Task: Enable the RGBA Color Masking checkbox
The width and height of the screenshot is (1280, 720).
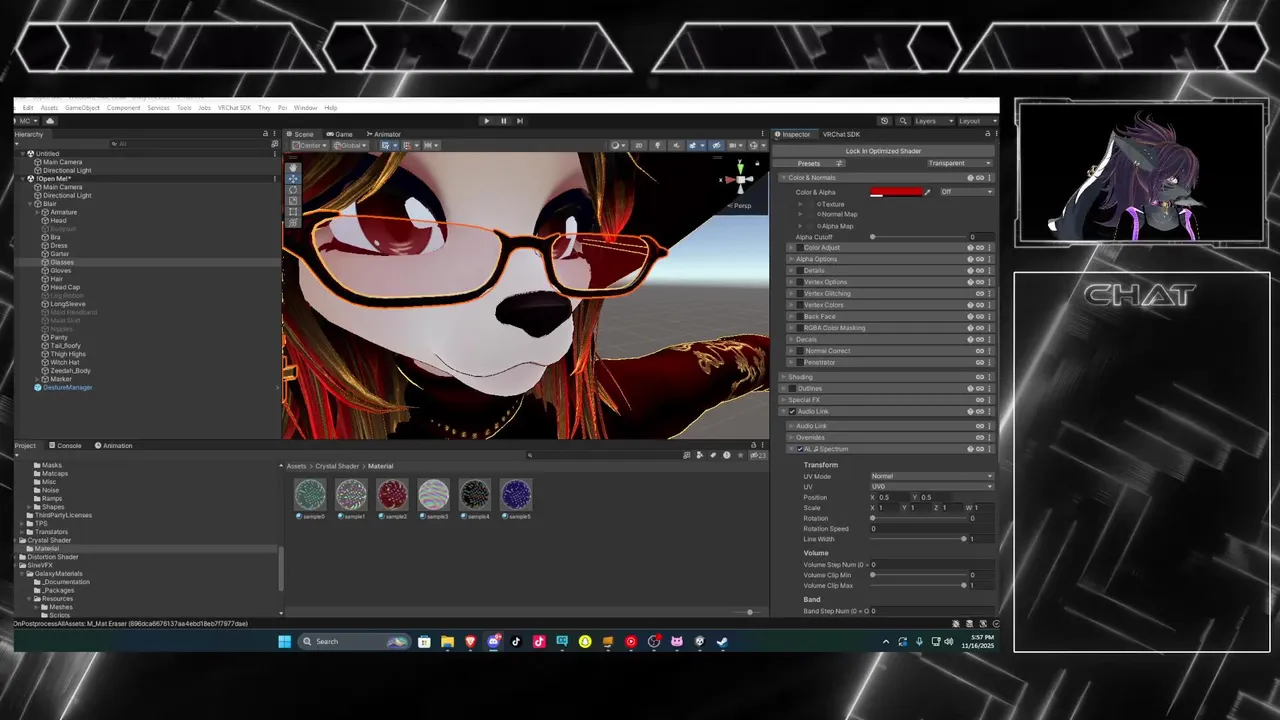Action: pos(800,327)
